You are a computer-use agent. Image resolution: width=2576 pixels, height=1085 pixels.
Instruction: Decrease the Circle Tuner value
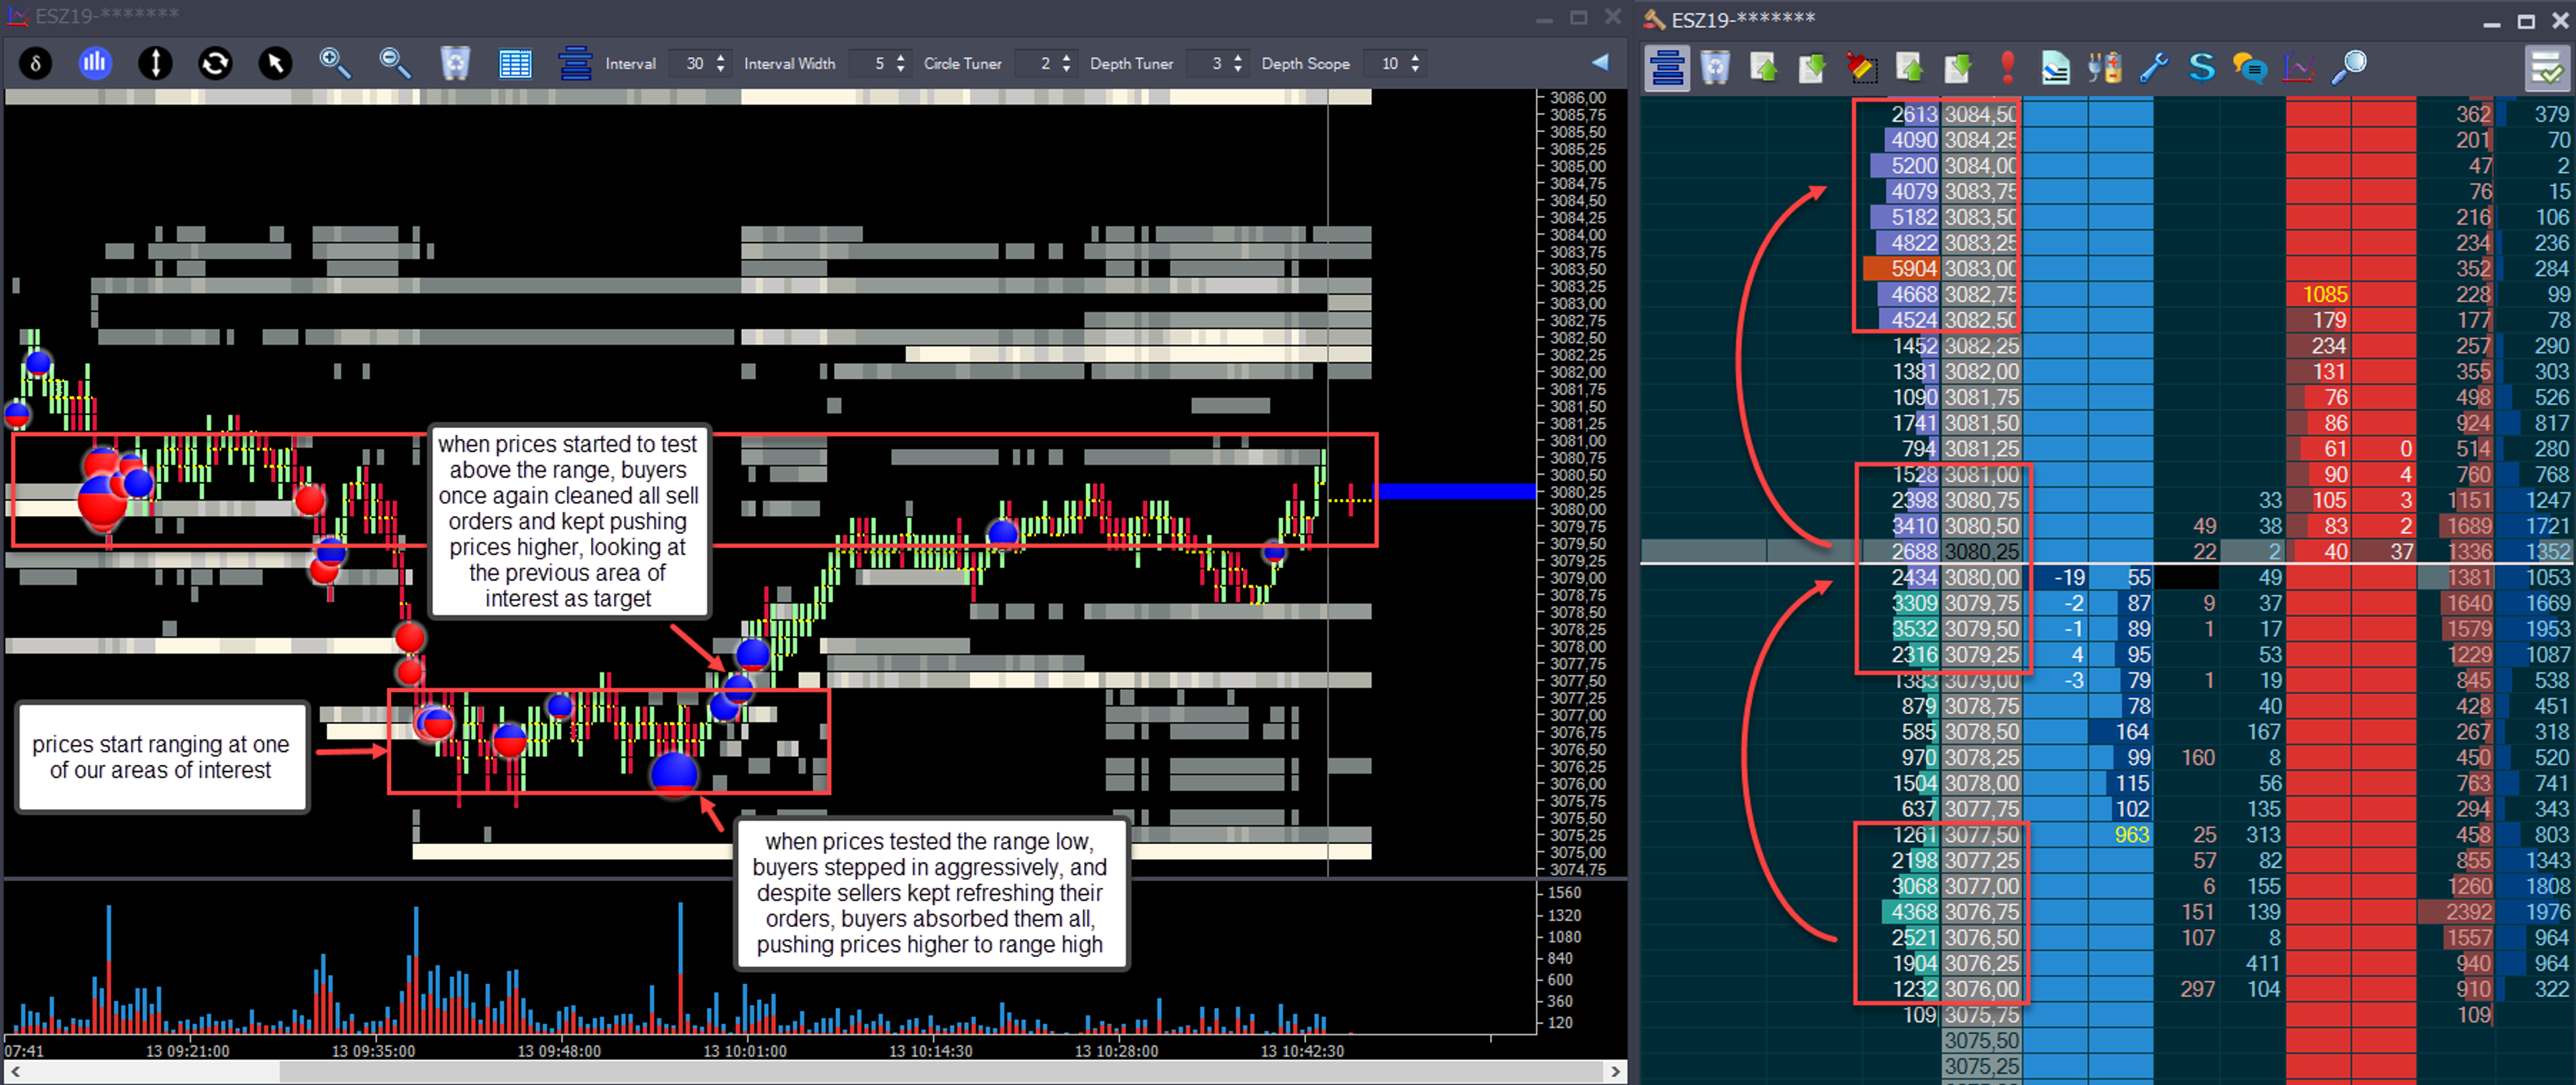click(1067, 70)
